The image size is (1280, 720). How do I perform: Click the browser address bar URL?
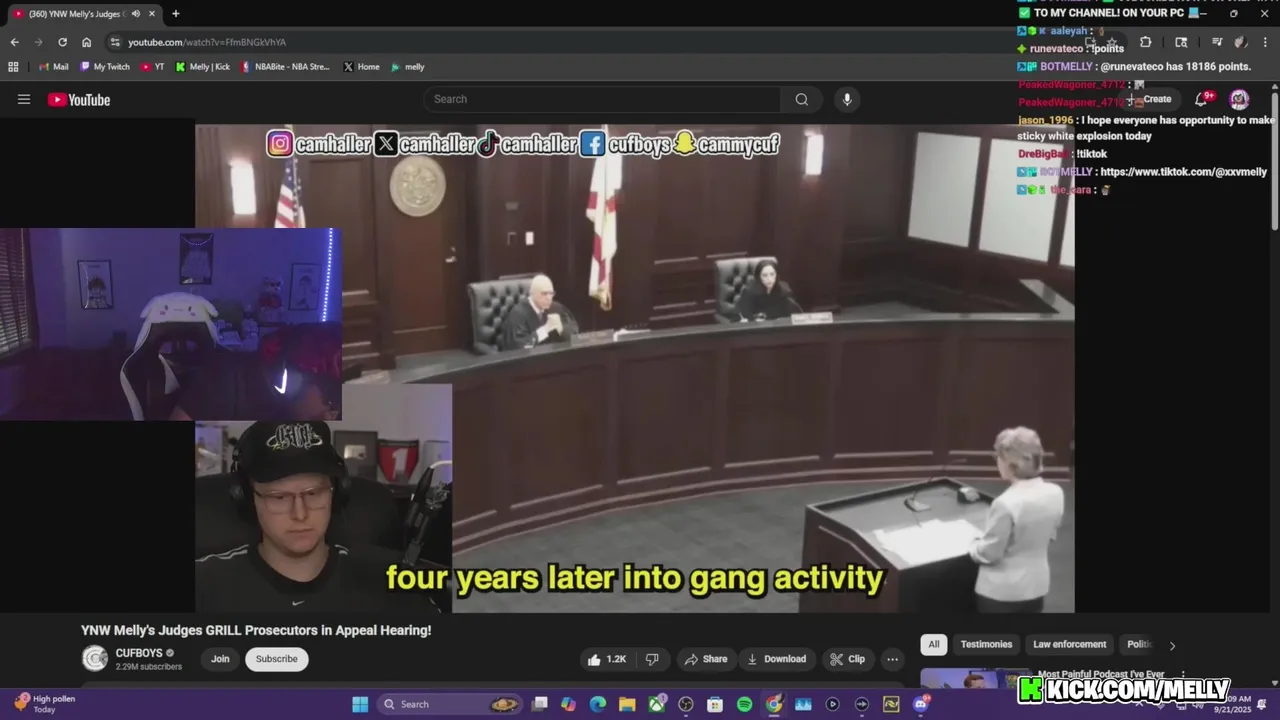tap(207, 42)
